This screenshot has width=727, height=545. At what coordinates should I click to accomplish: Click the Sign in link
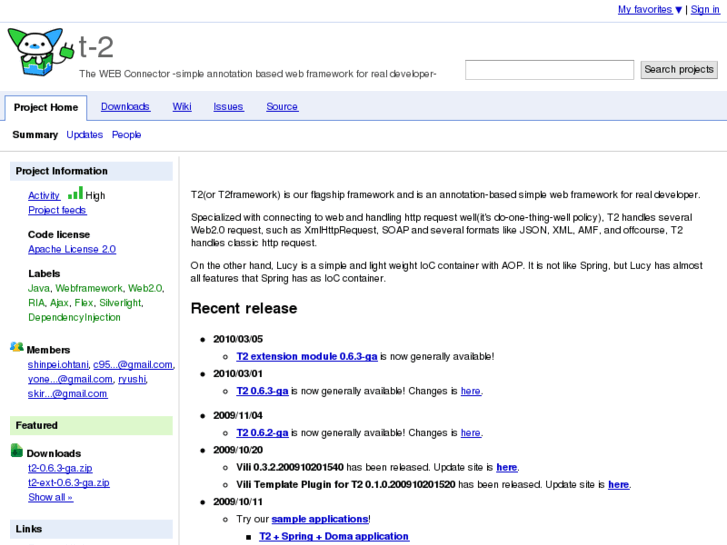click(x=705, y=10)
